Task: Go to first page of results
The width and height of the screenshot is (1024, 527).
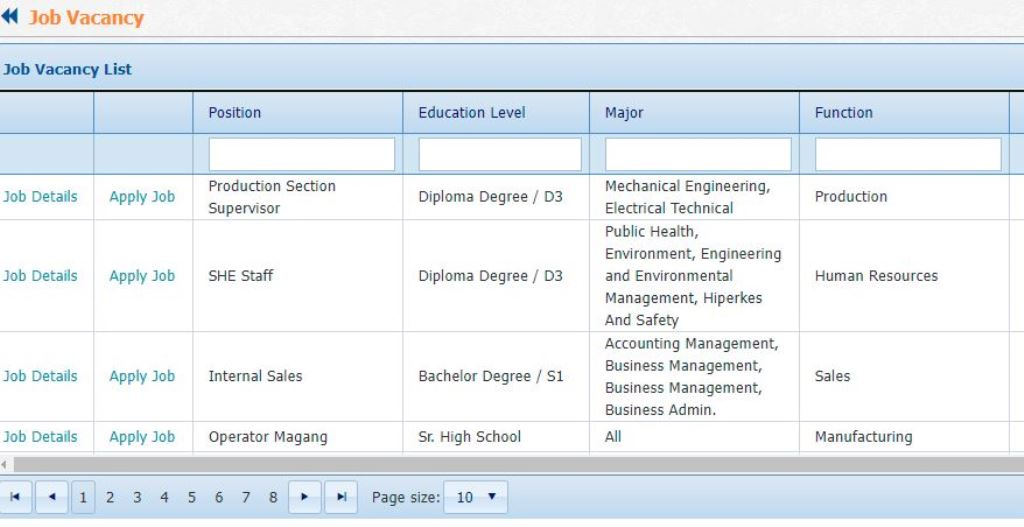Action: [x=16, y=497]
